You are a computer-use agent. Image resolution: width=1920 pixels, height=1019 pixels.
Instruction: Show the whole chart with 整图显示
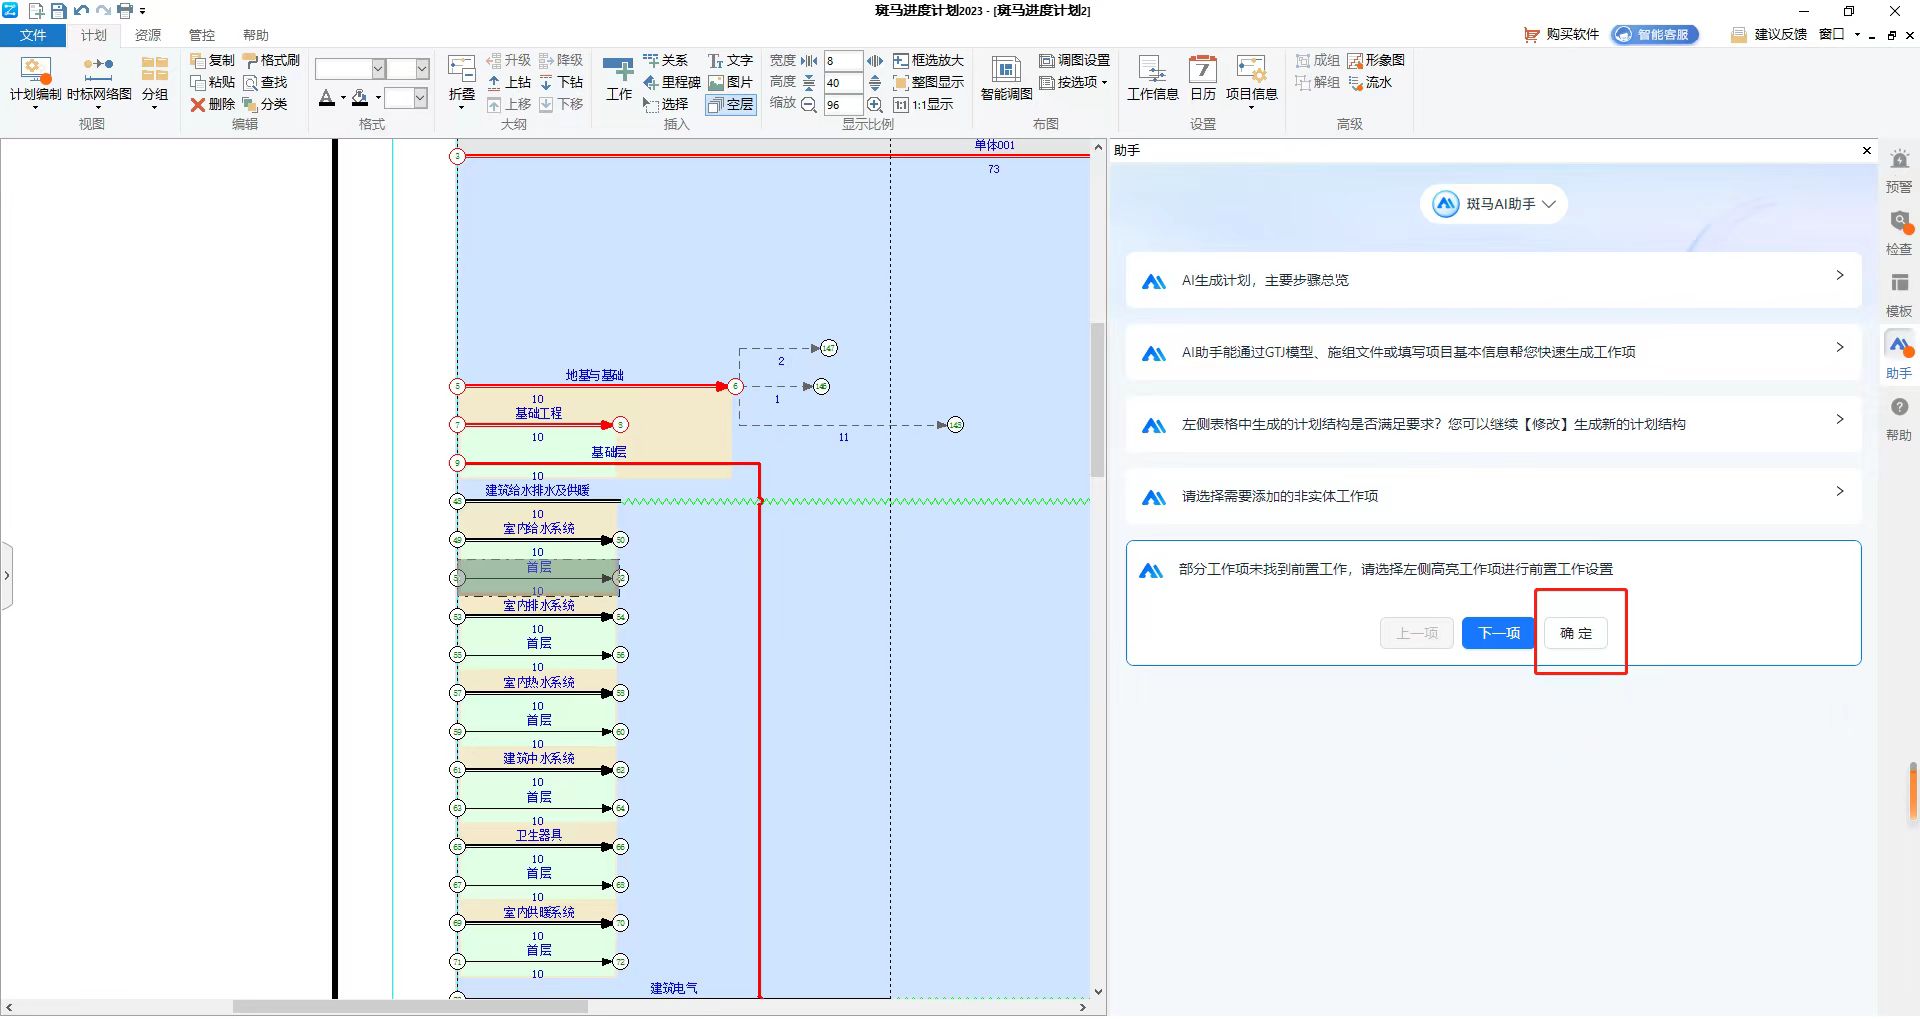click(x=928, y=82)
